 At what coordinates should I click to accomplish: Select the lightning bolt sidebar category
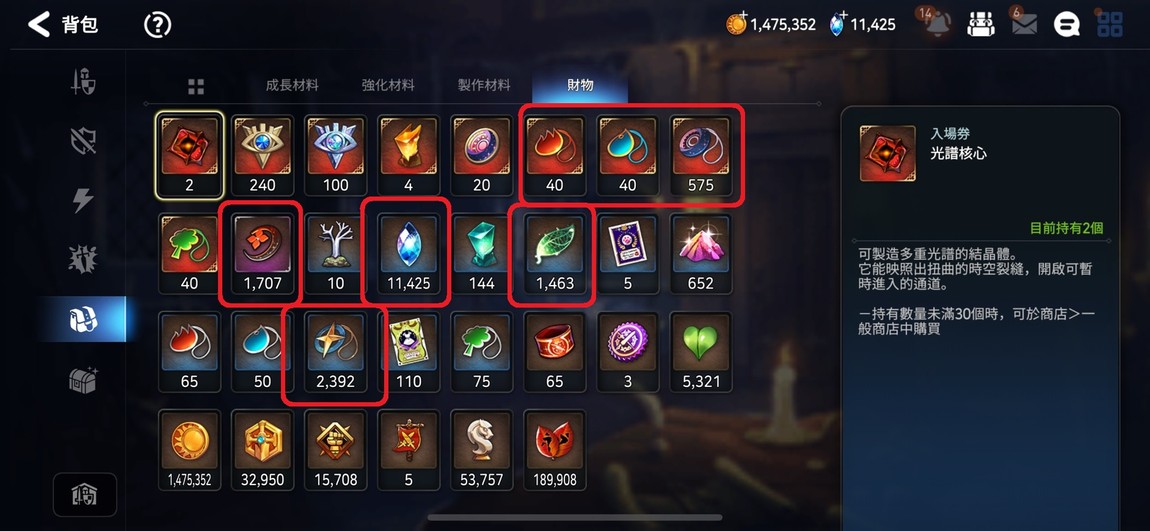[83, 200]
